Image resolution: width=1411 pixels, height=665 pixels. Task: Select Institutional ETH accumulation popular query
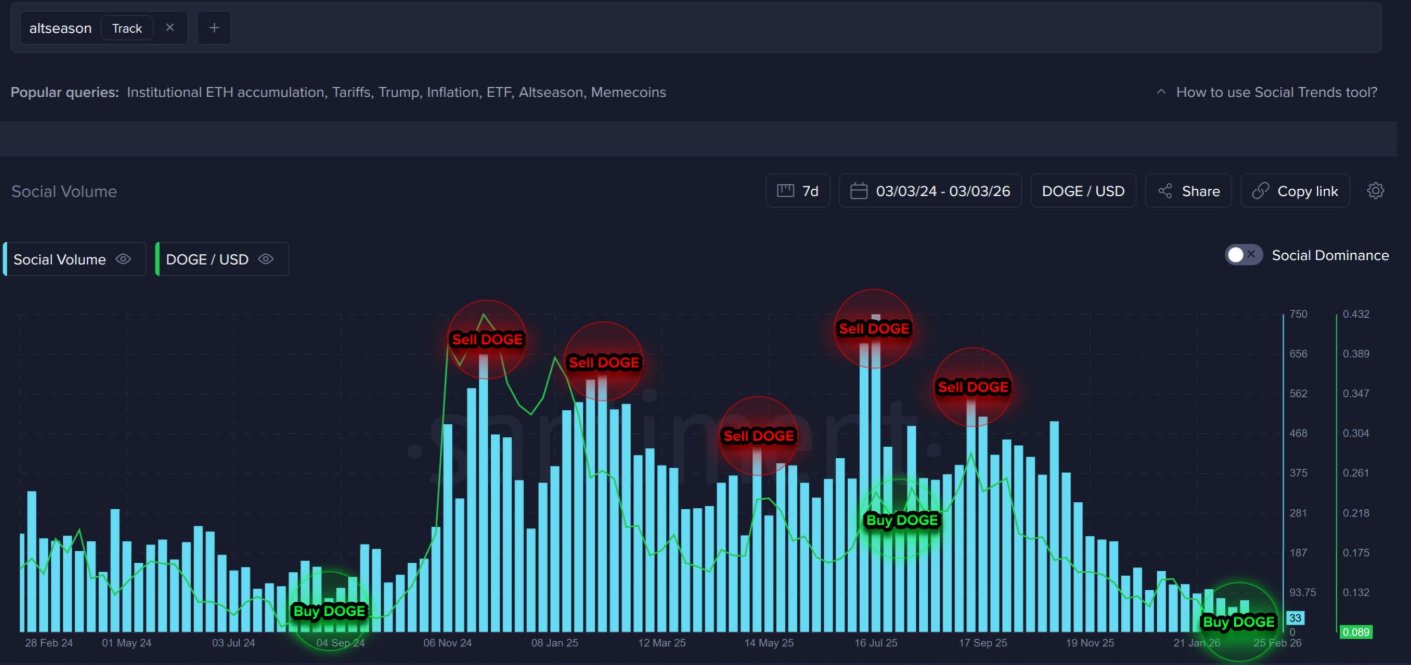coord(225,92)
